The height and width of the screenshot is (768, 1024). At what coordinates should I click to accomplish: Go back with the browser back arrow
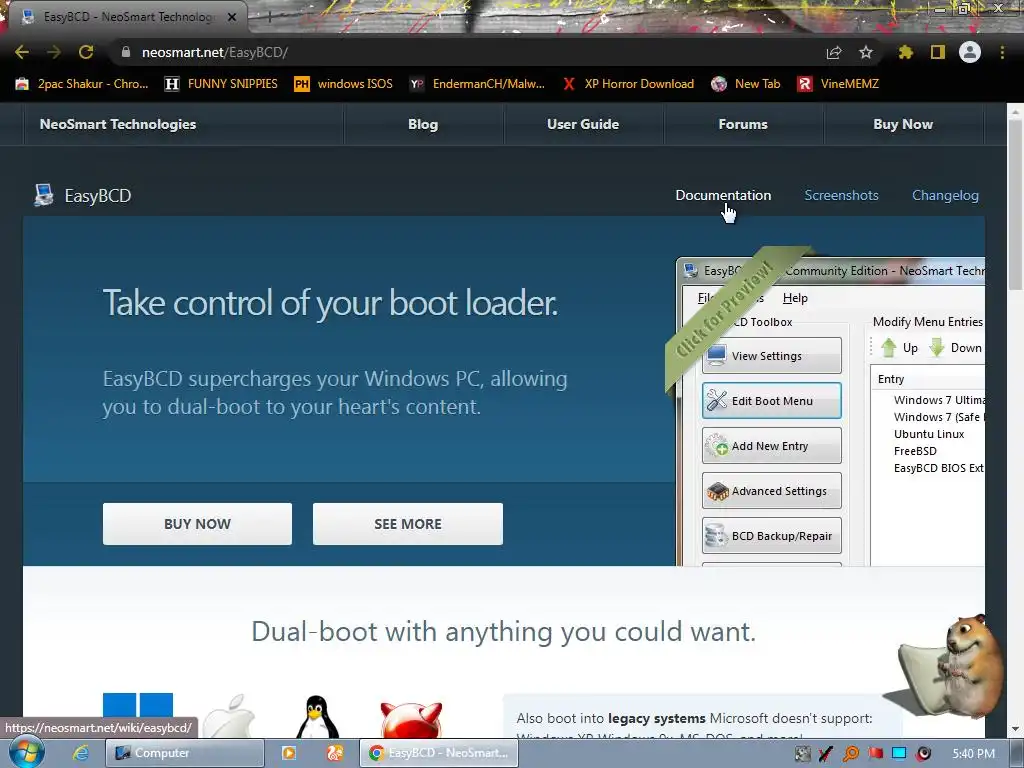coord(22,52)
